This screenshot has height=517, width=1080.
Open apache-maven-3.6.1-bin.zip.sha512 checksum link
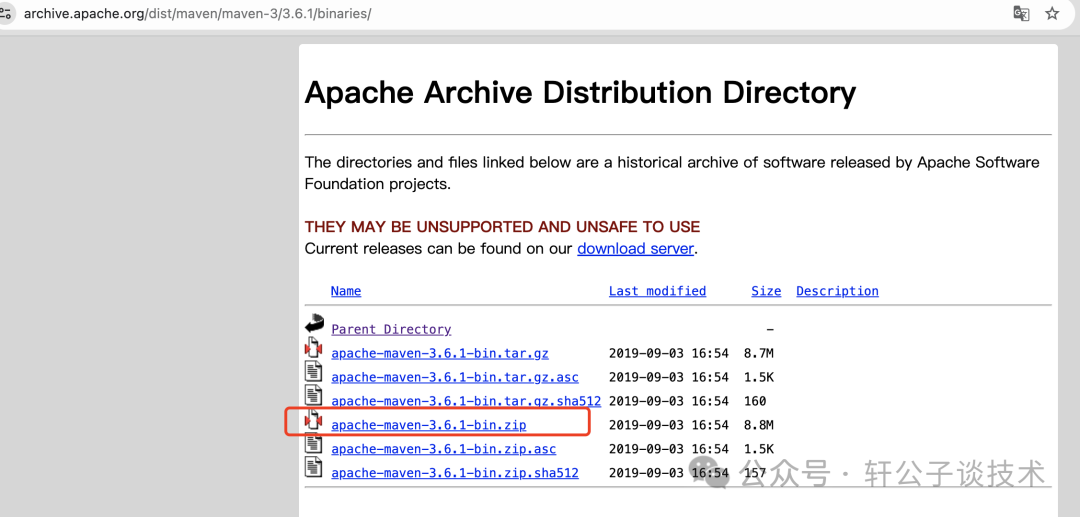tap(455, 473)
